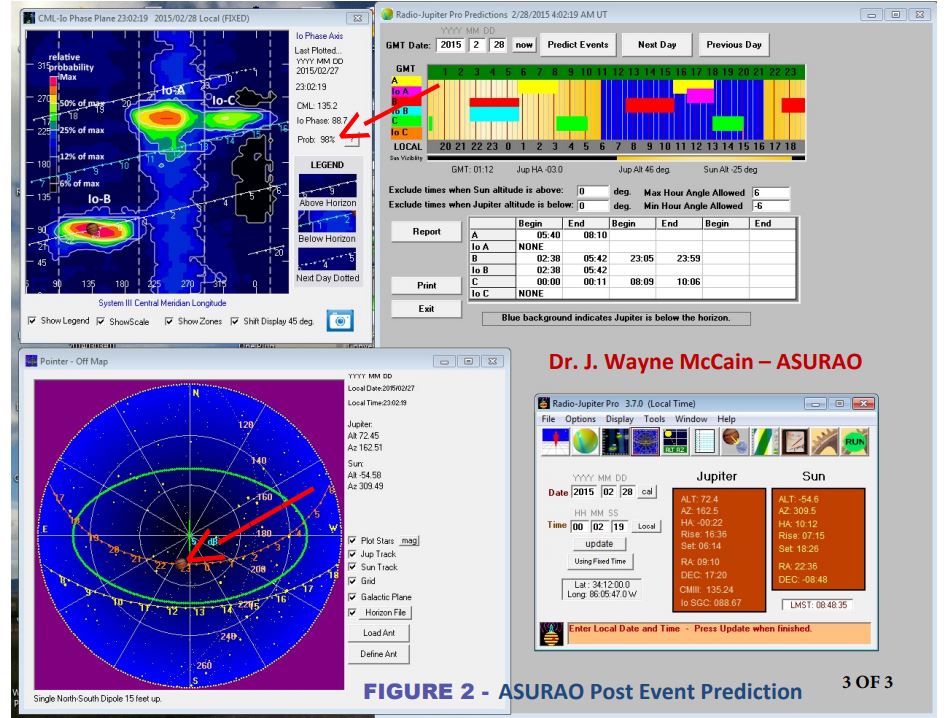Open the lined notepad toolbar icon
946x718 pixels.
click(705, 442)
